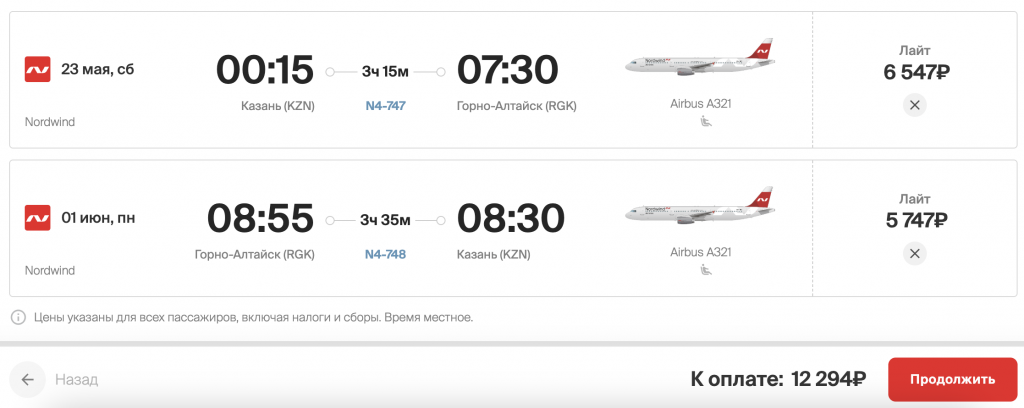1024x408 pixels.
Task: Remove the Kazan to Gorno-Altaysk flight
Action: [x=914, y=105]
